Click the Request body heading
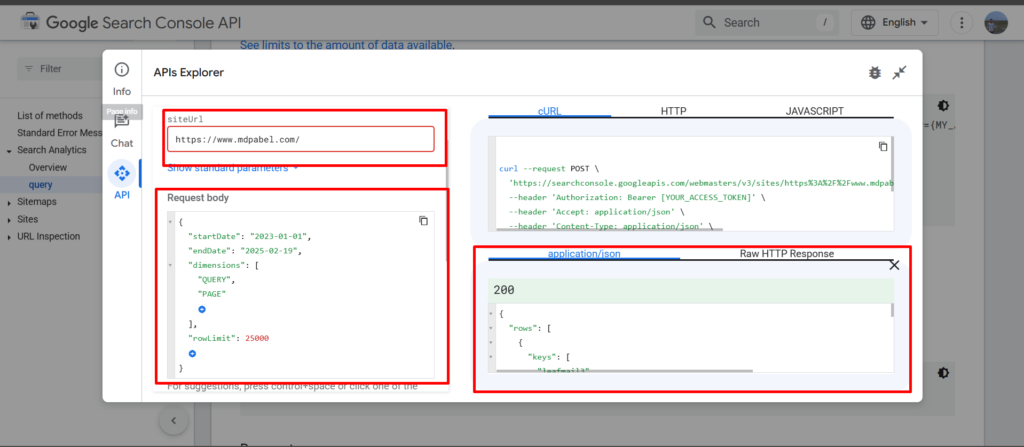This screenshot has width=1024, height=447. click(x=198, y=197)
